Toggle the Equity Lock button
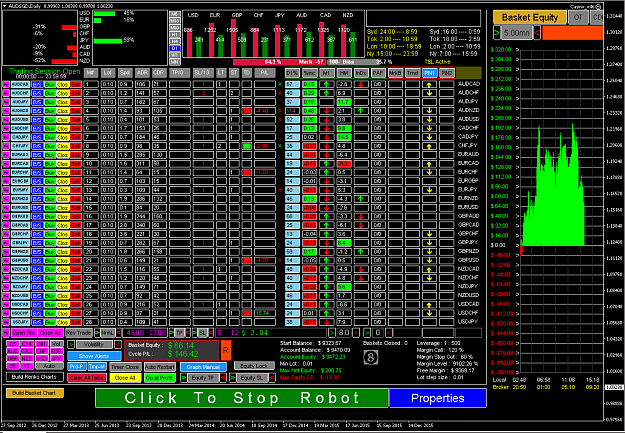This screenshot has width=625, height=433. tap(254, 366)
